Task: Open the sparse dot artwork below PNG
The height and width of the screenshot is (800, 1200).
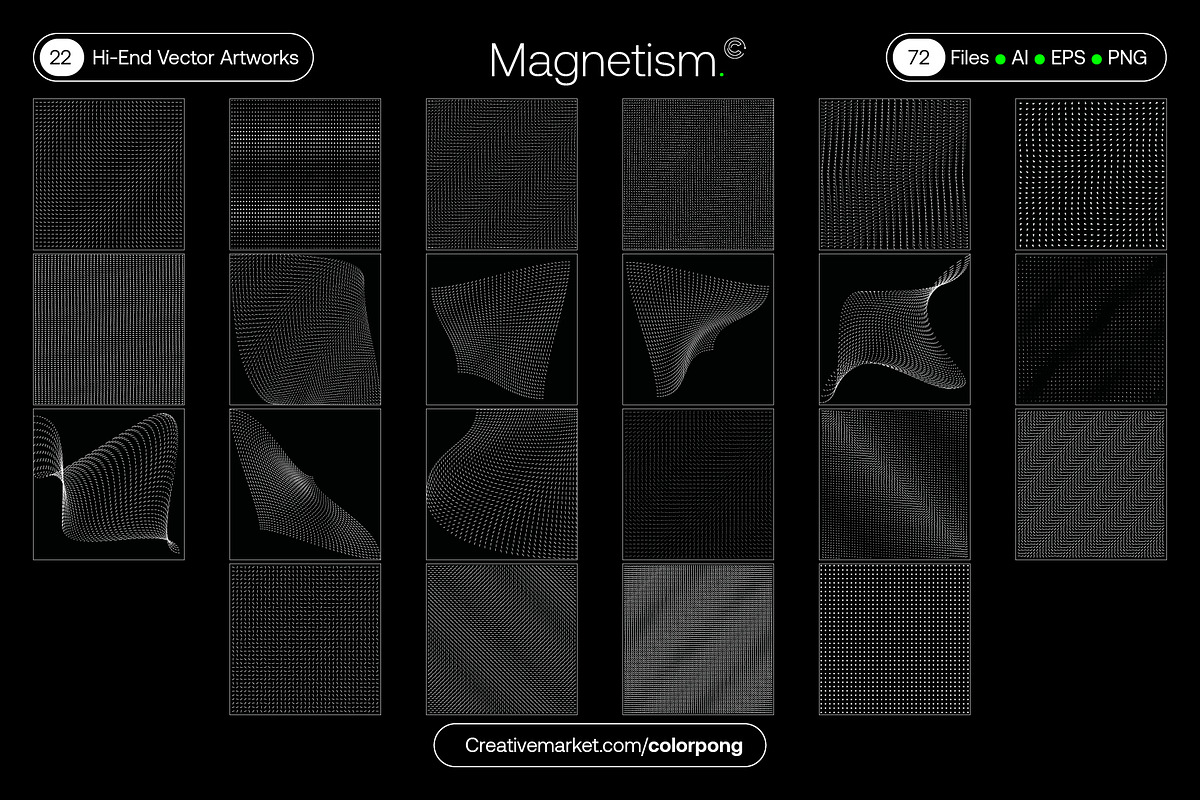Action: point(1091,174)
